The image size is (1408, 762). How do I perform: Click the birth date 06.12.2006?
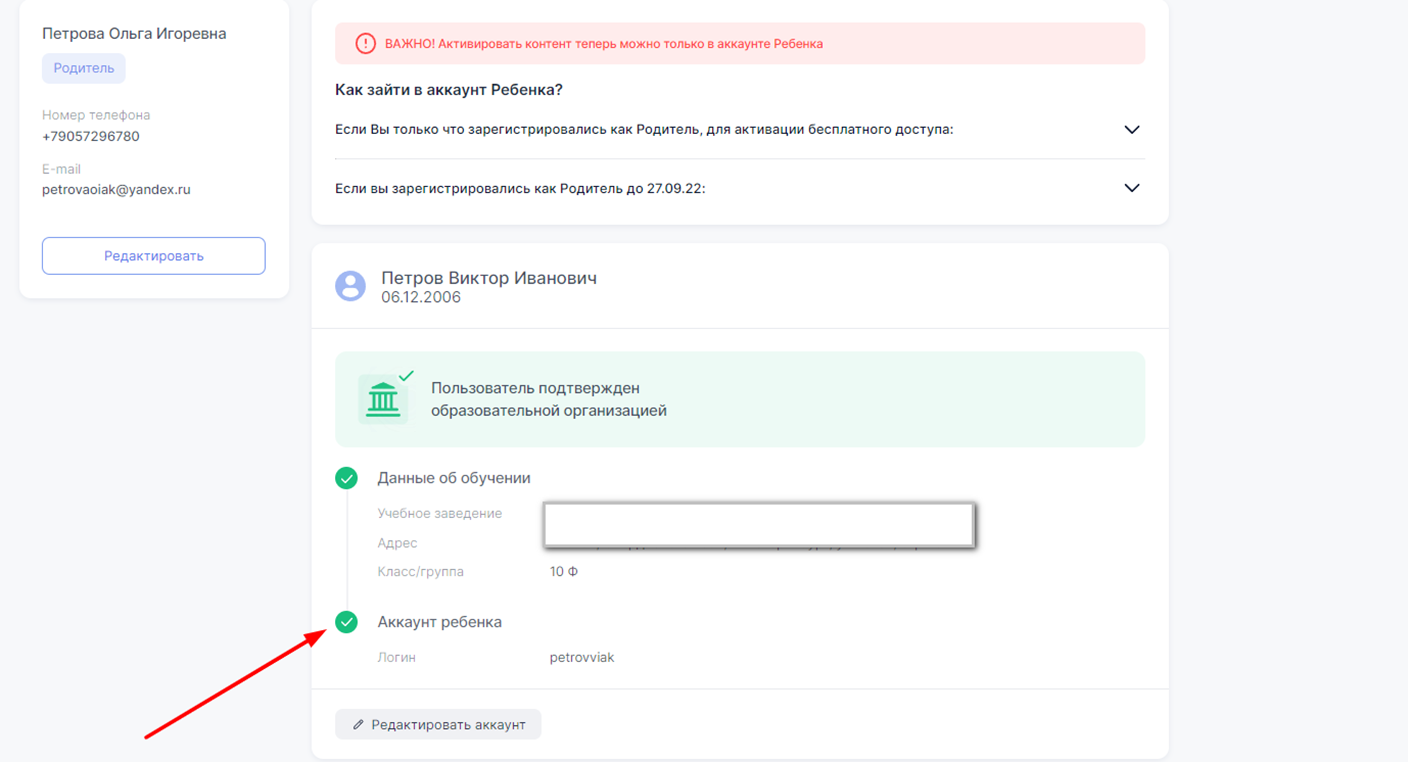421,298
